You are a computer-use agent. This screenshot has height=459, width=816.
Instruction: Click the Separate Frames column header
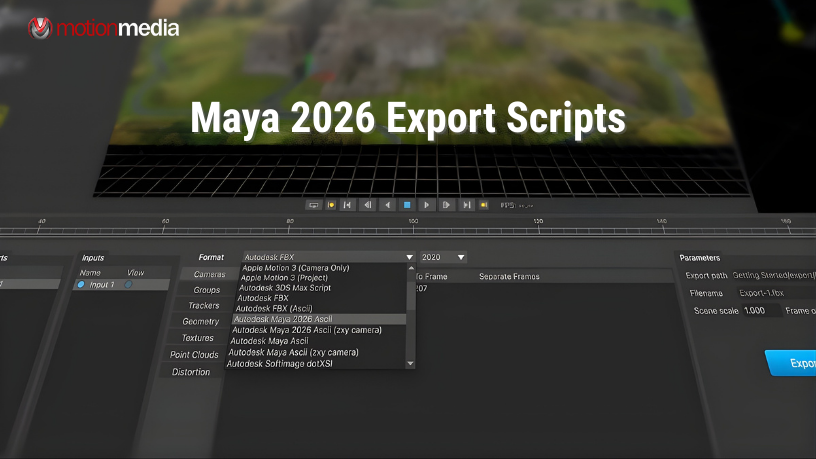click(x=509, y=276)
